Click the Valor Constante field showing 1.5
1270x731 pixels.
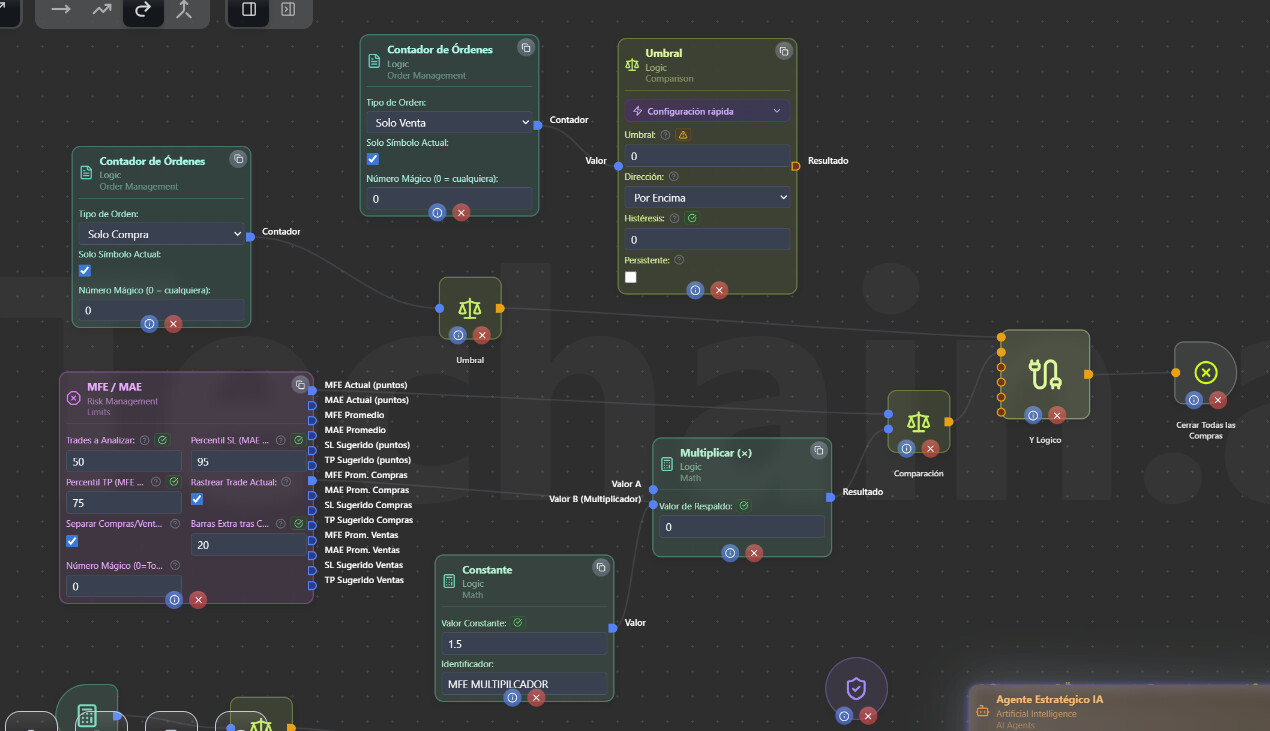pos(523,644)
